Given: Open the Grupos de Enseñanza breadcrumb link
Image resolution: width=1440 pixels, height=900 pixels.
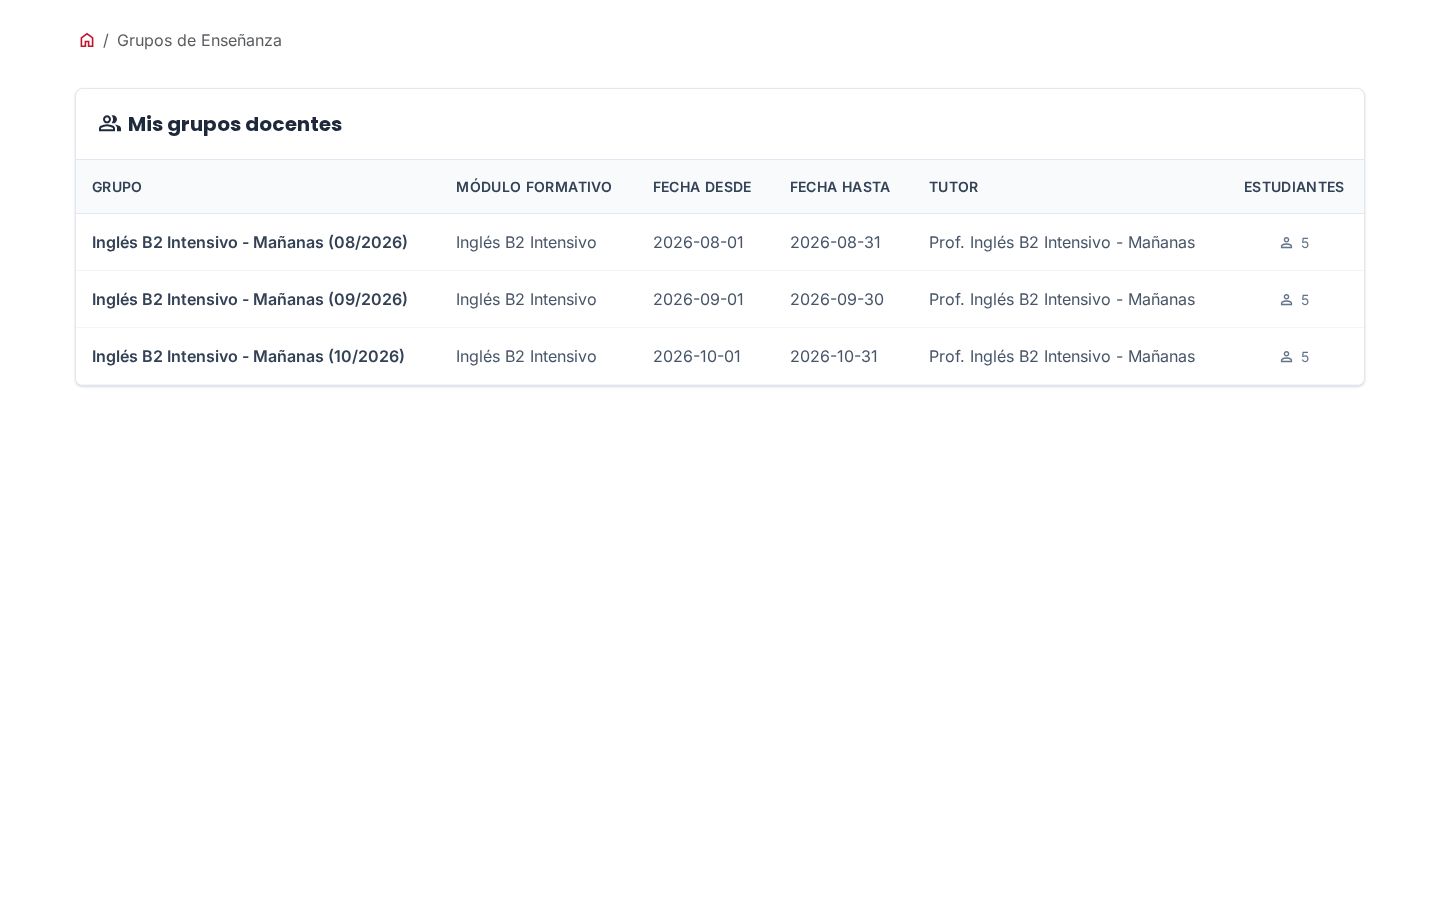Looking at the screenshot, I should tap(199, 40).
